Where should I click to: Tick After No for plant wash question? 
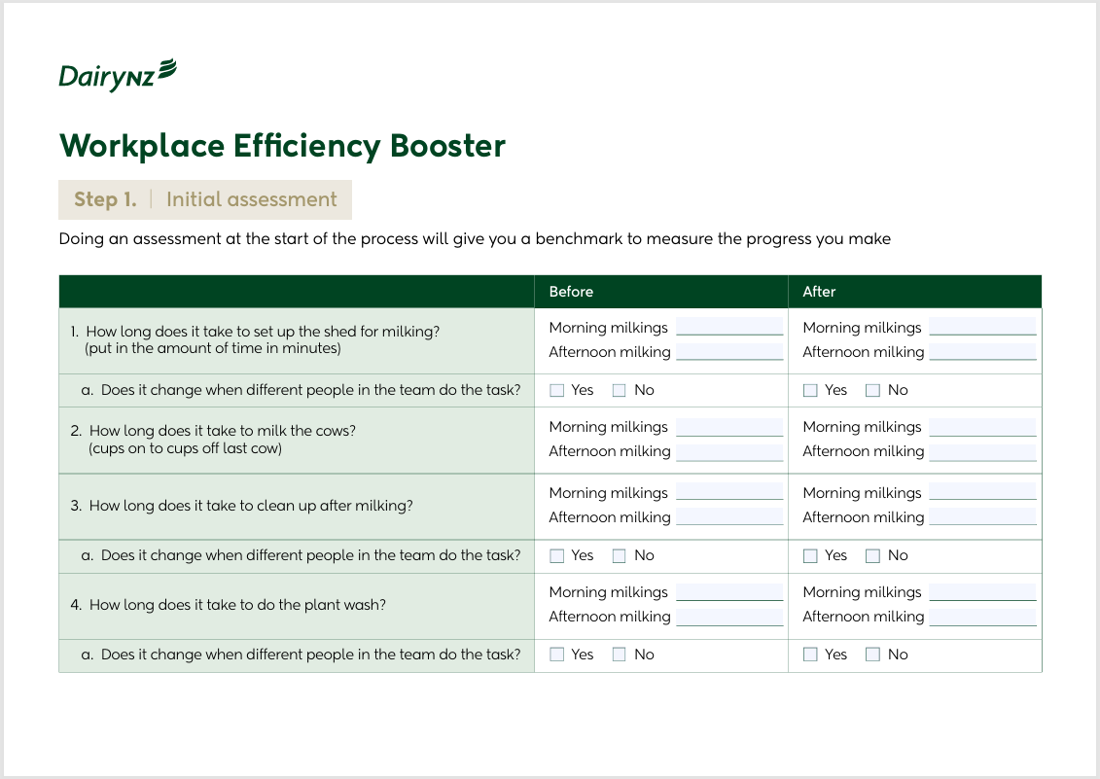point(873,654)
